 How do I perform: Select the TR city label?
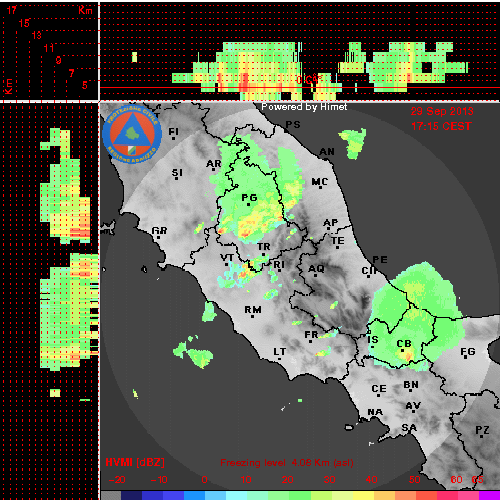click(264, 247)
